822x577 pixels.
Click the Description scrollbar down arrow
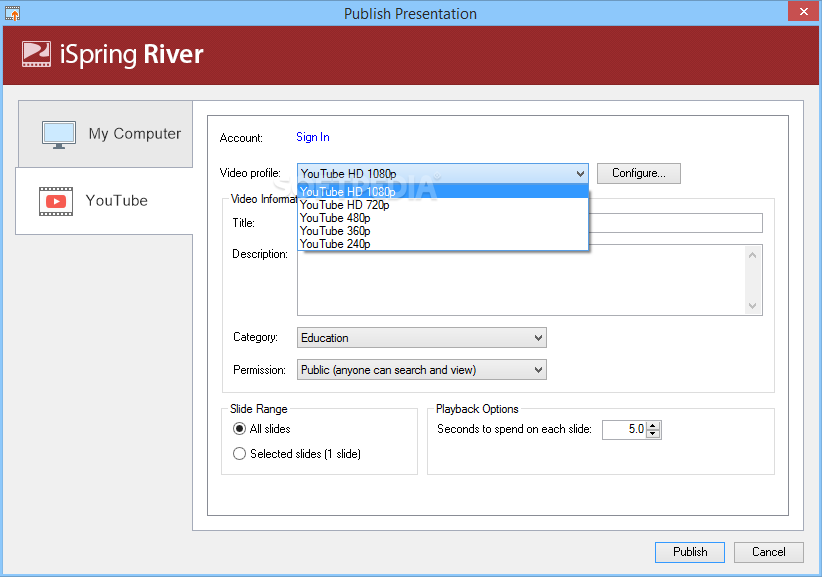[752, 306]
